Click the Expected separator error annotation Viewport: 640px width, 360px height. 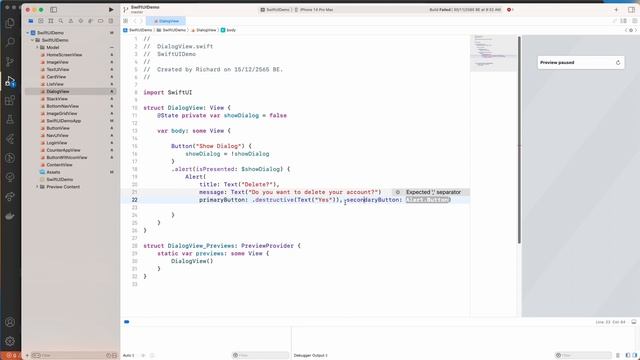click(x=430, y=192)
